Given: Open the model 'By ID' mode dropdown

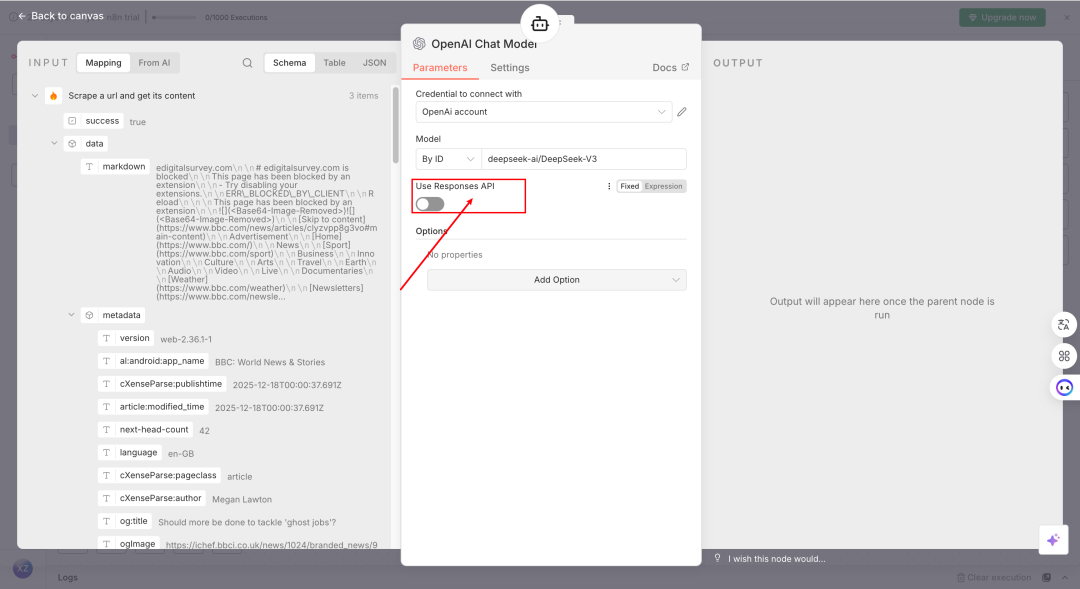Looking at the screenshot, I should [x=448, y=158].
